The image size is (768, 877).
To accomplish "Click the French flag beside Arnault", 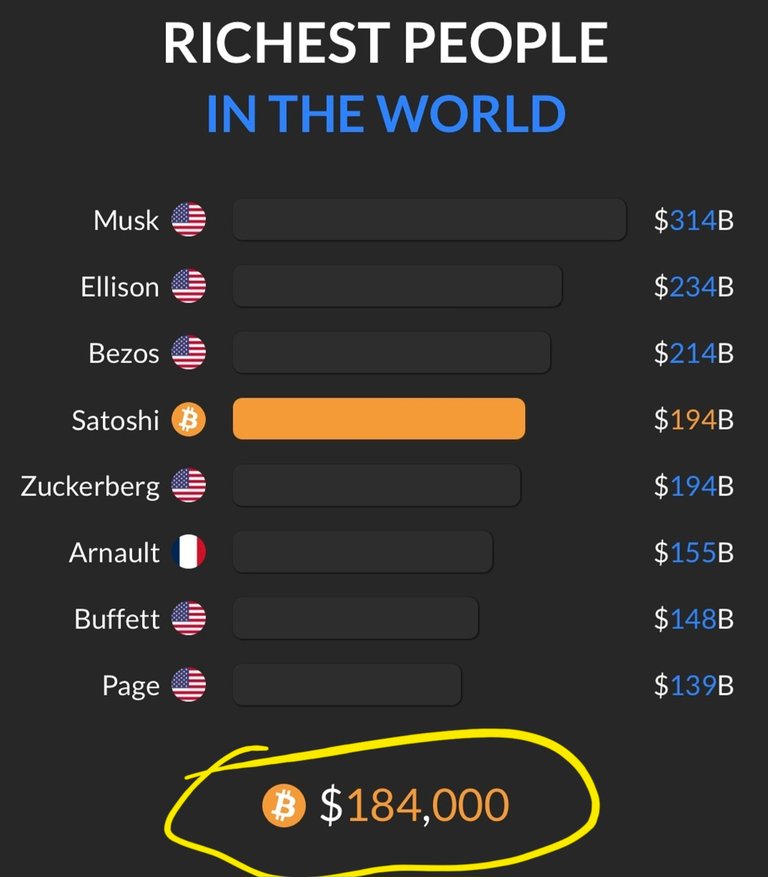I will 189,551.
